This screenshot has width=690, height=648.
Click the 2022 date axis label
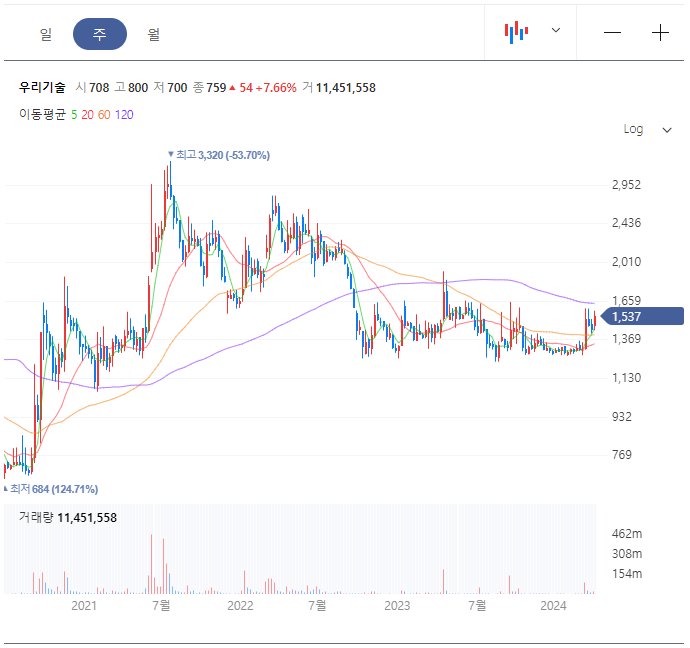point(240,606)
